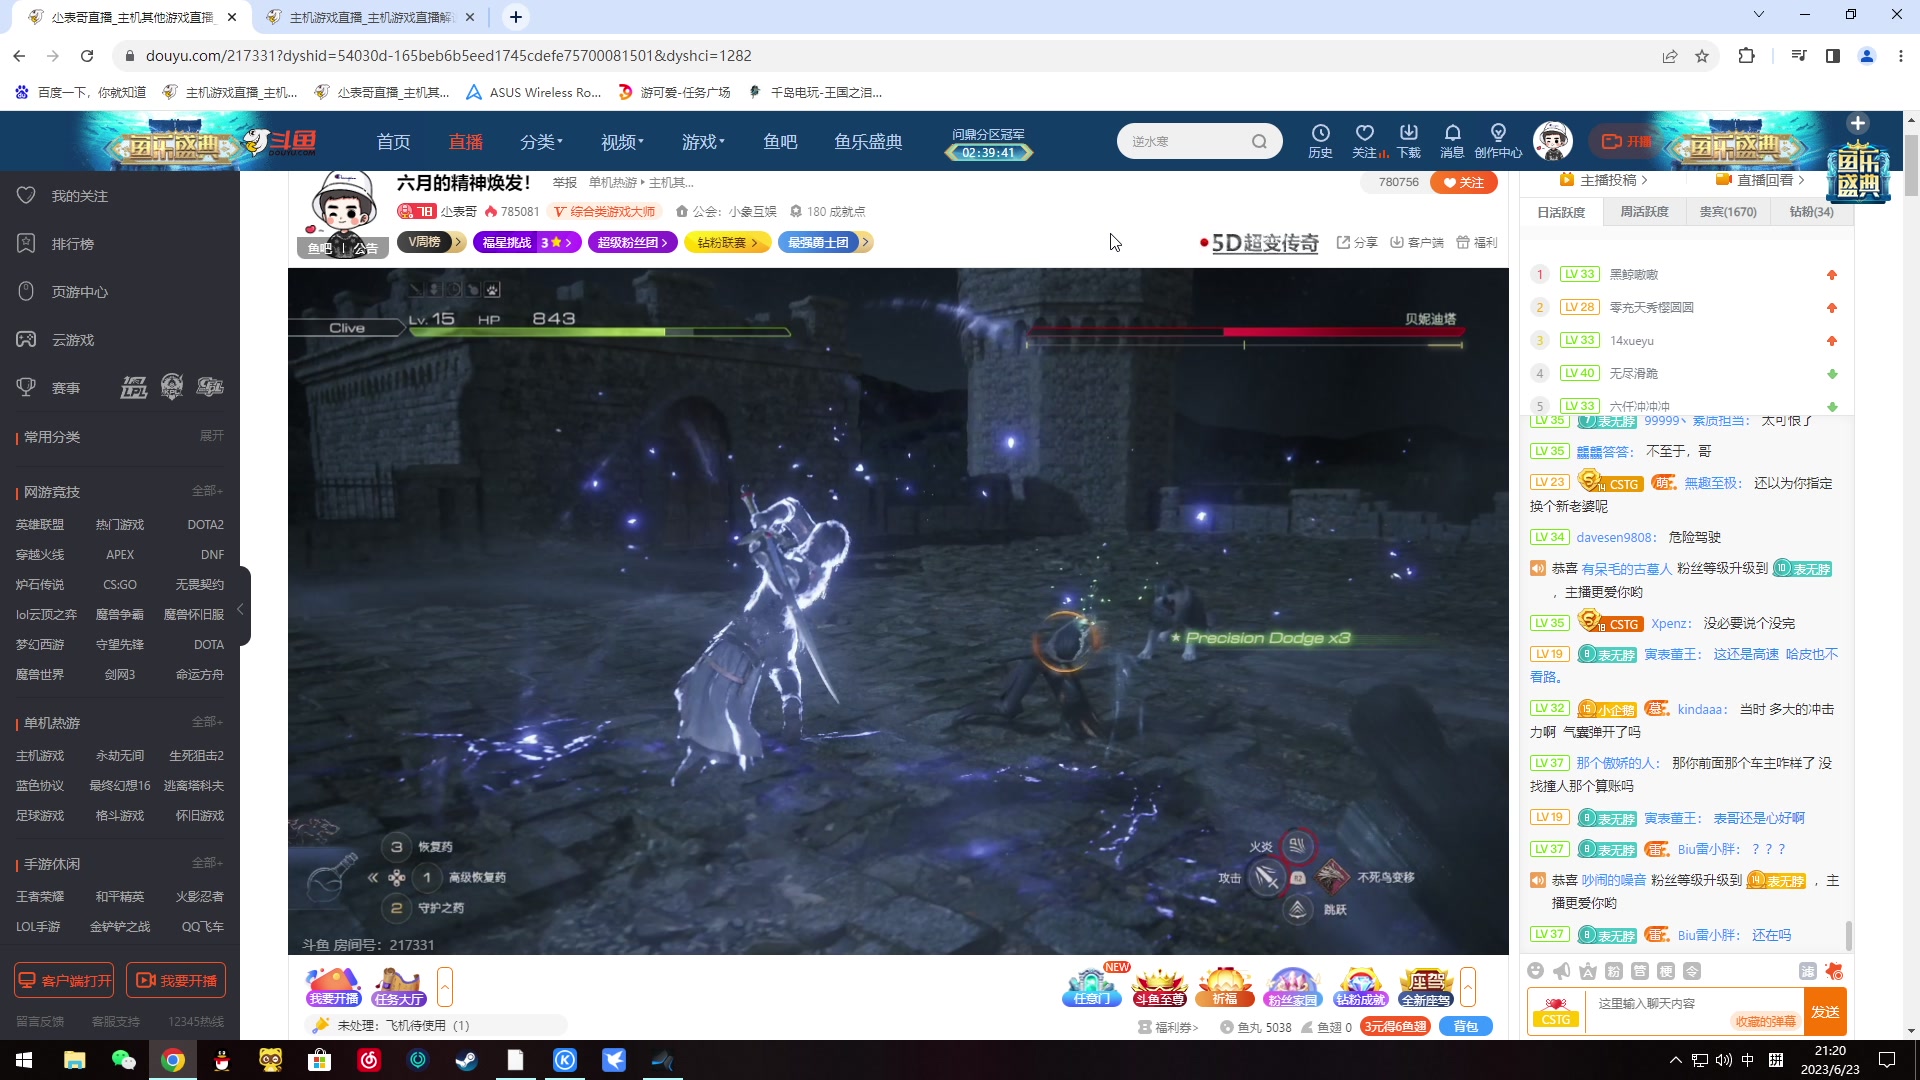Viewport: 1920px width, 1080px height.
Task: Toggle Follow with the orange 关注 button
Action: [1464, 182]
